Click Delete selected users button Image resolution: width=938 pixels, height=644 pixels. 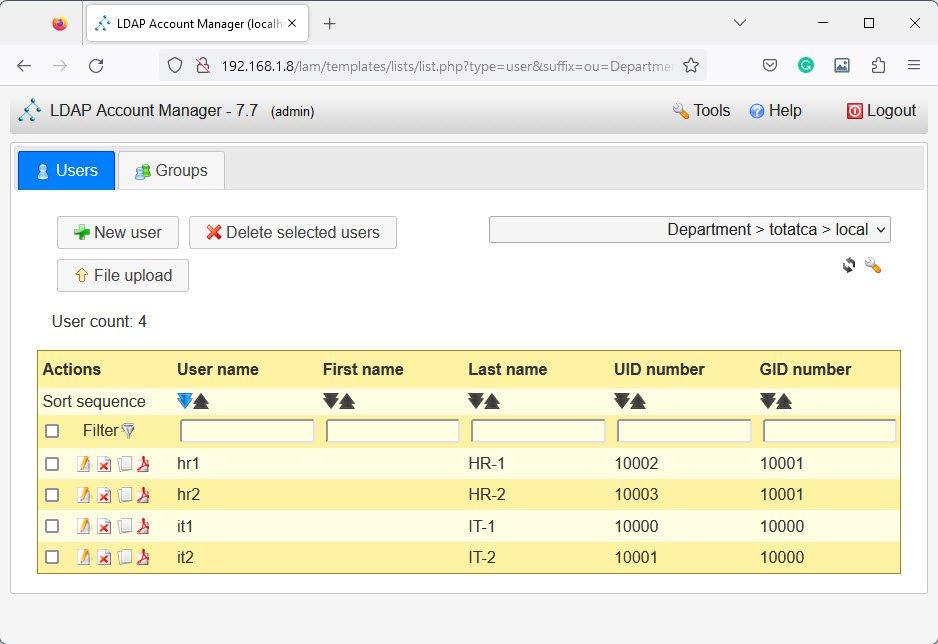[293, 232]
